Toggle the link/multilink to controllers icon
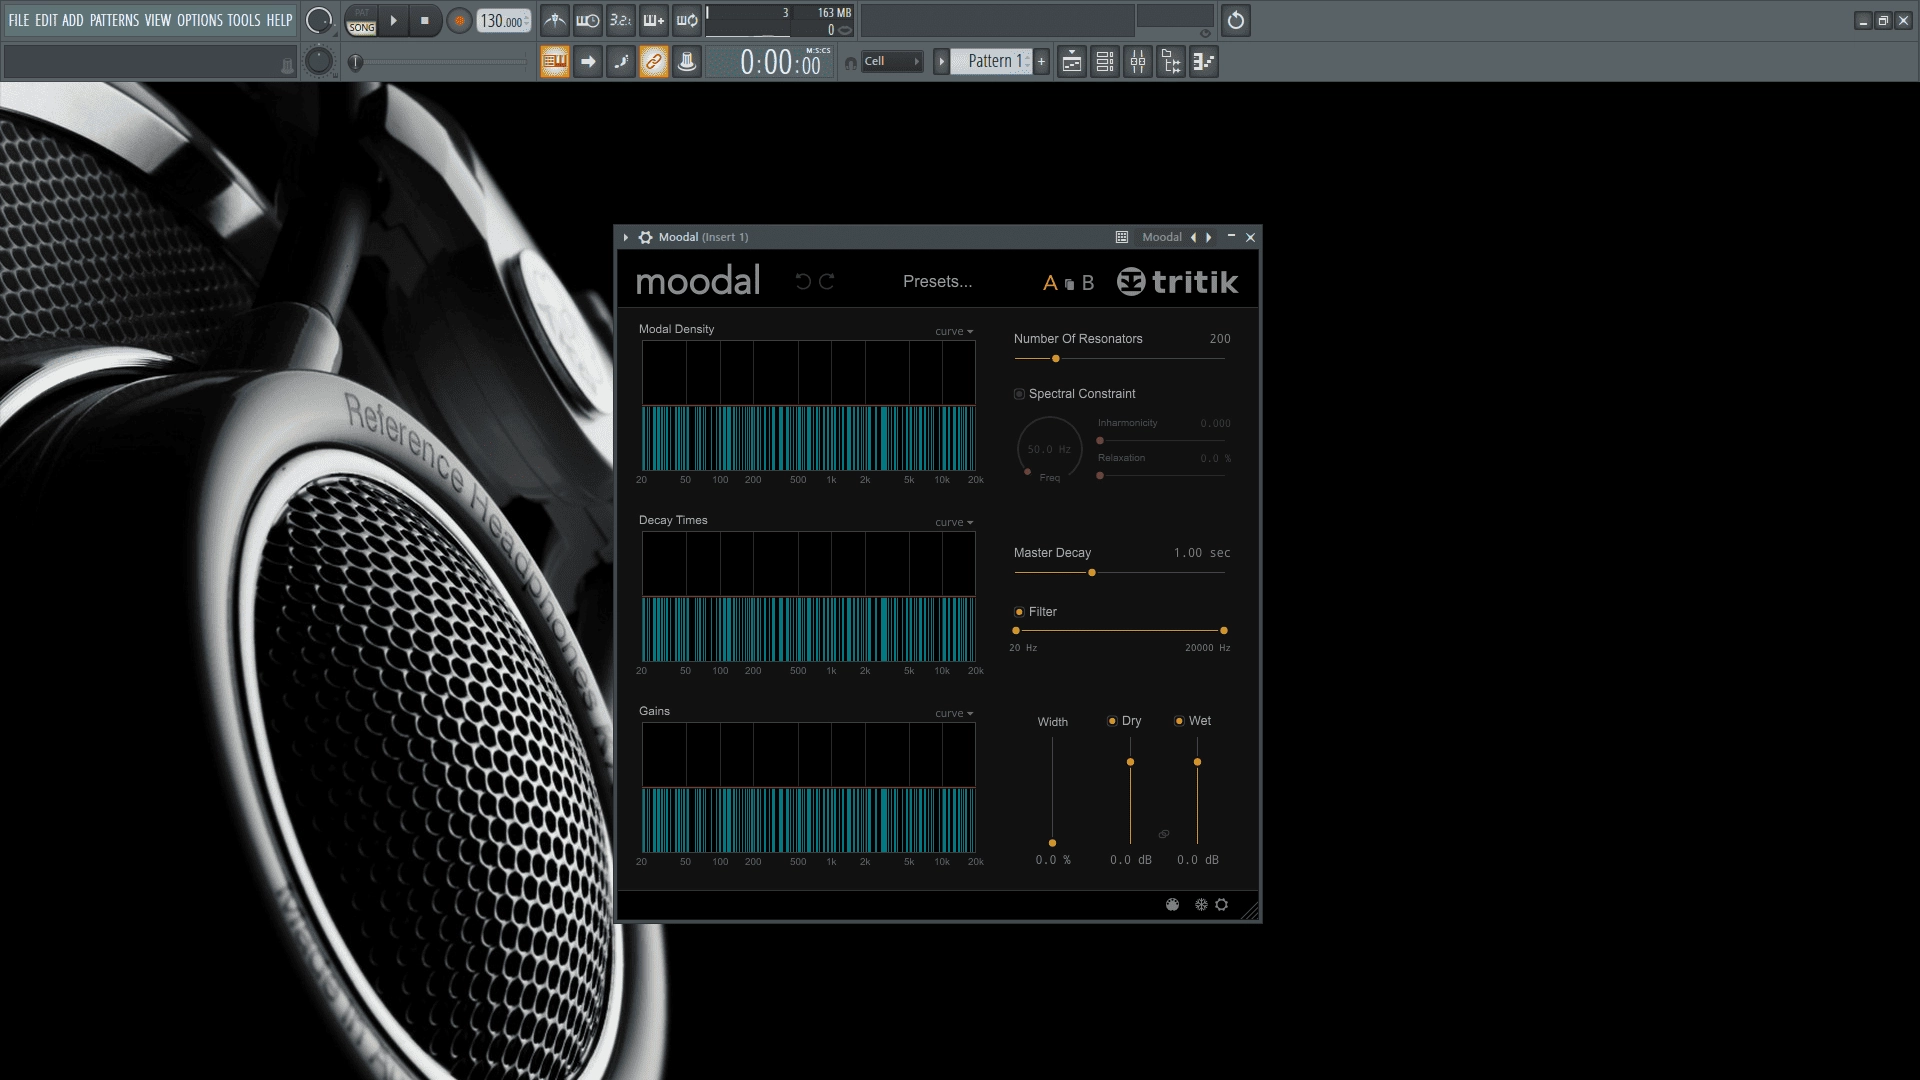This screenshot has width=1920, height=1080. click(x=654, y=62)
